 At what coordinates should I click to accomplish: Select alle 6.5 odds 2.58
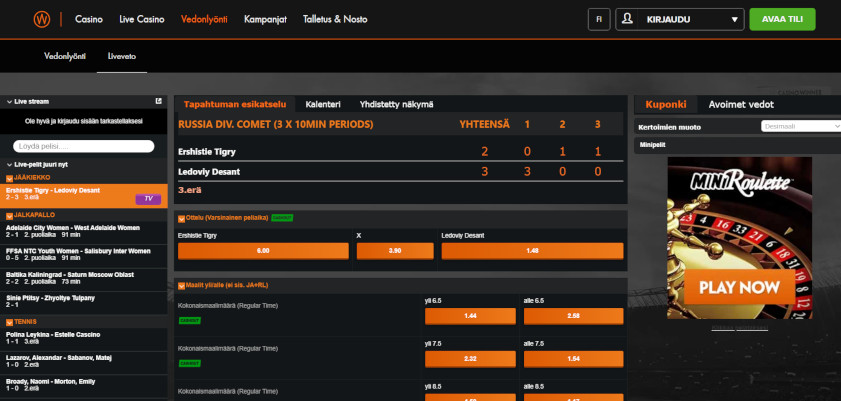[574, 316]
